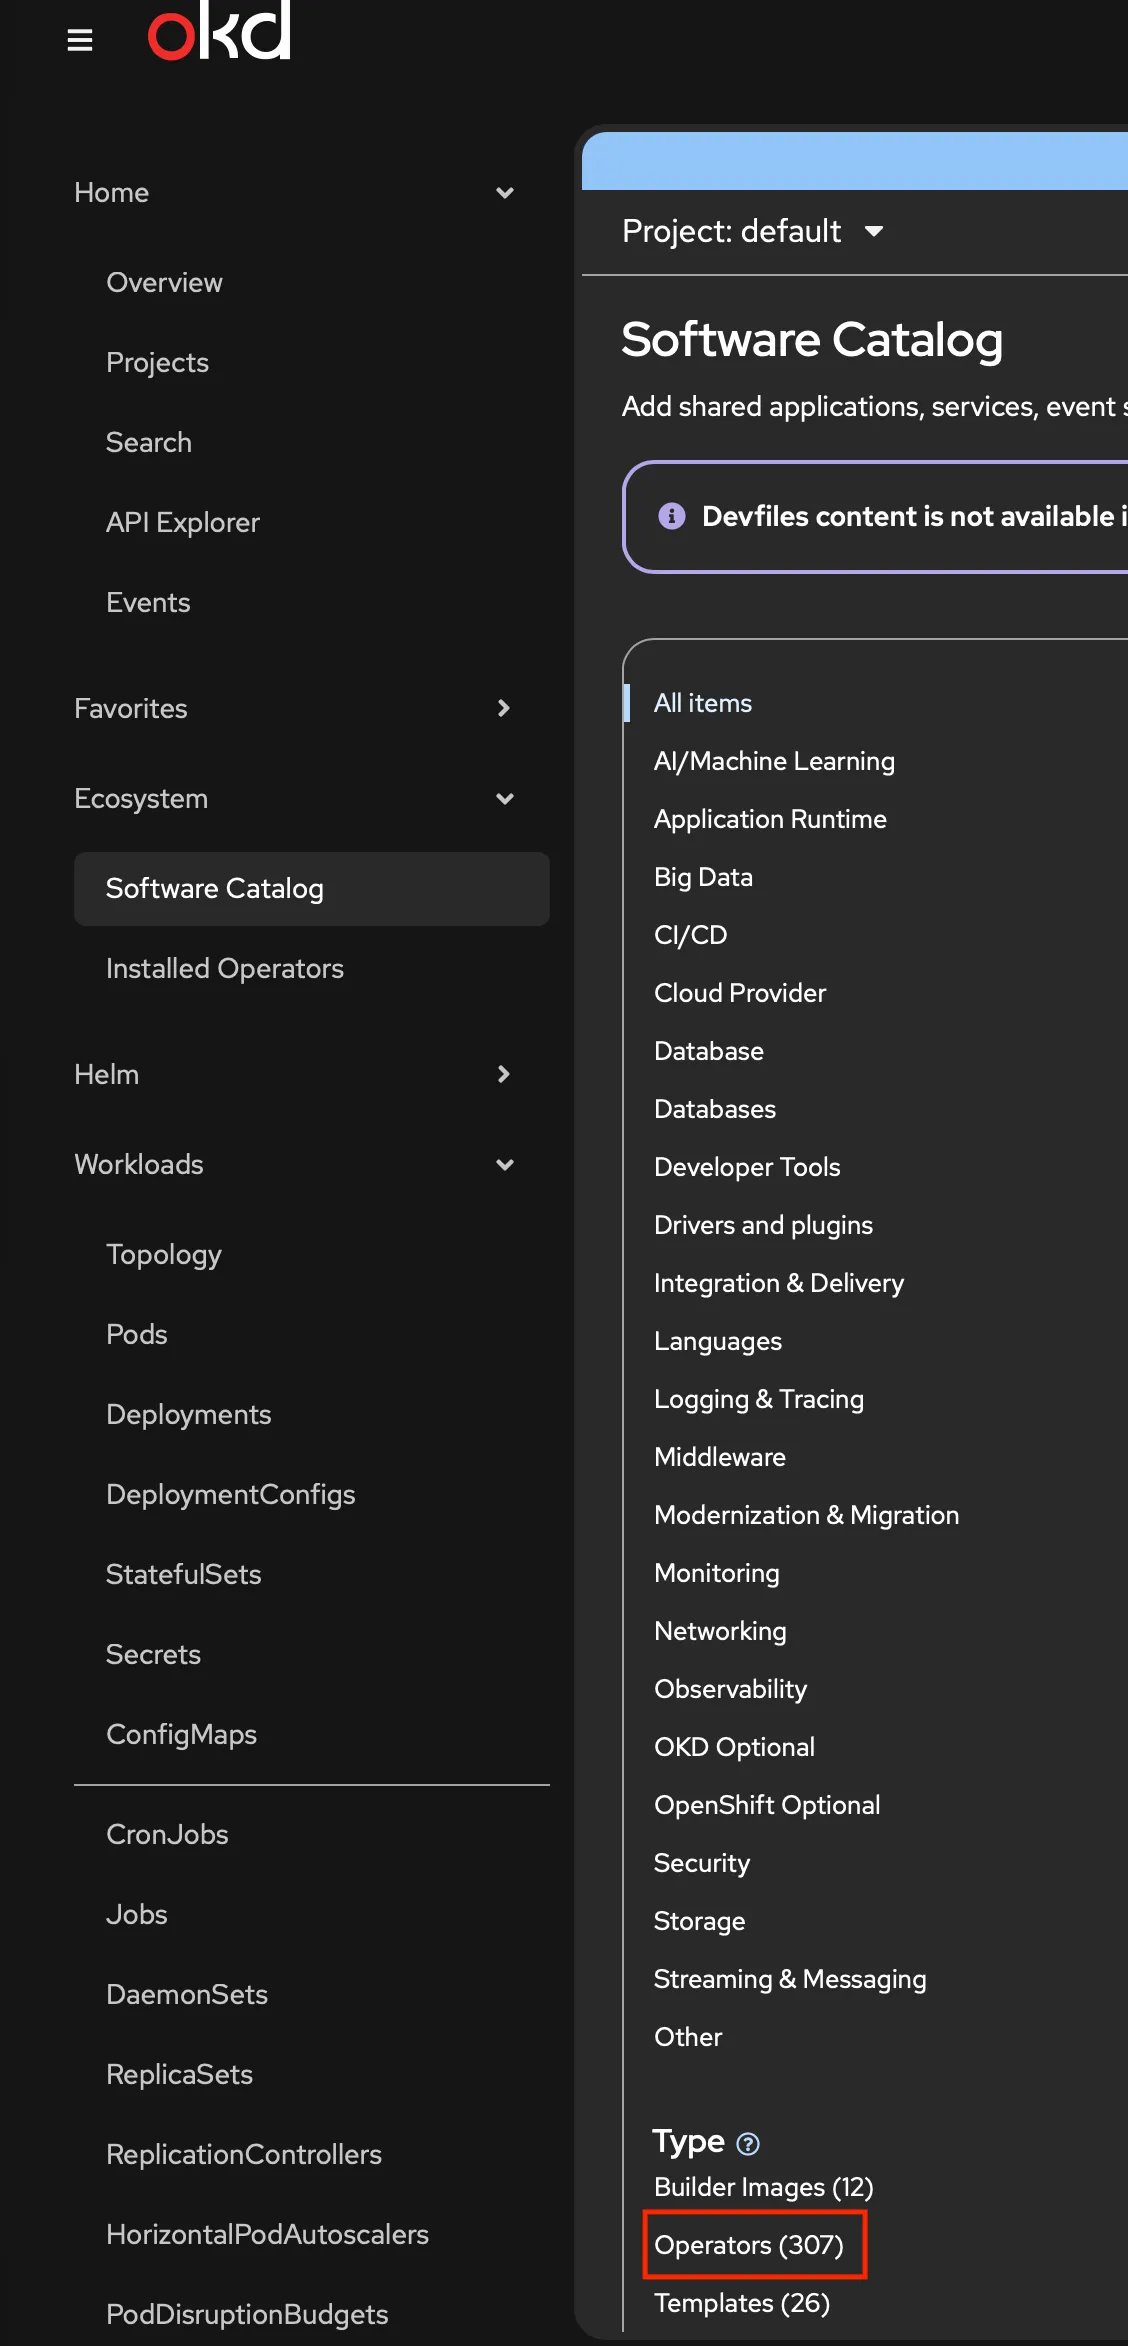Filter by Database category
This screenshot has height=2346, width=1128.
708,1051
